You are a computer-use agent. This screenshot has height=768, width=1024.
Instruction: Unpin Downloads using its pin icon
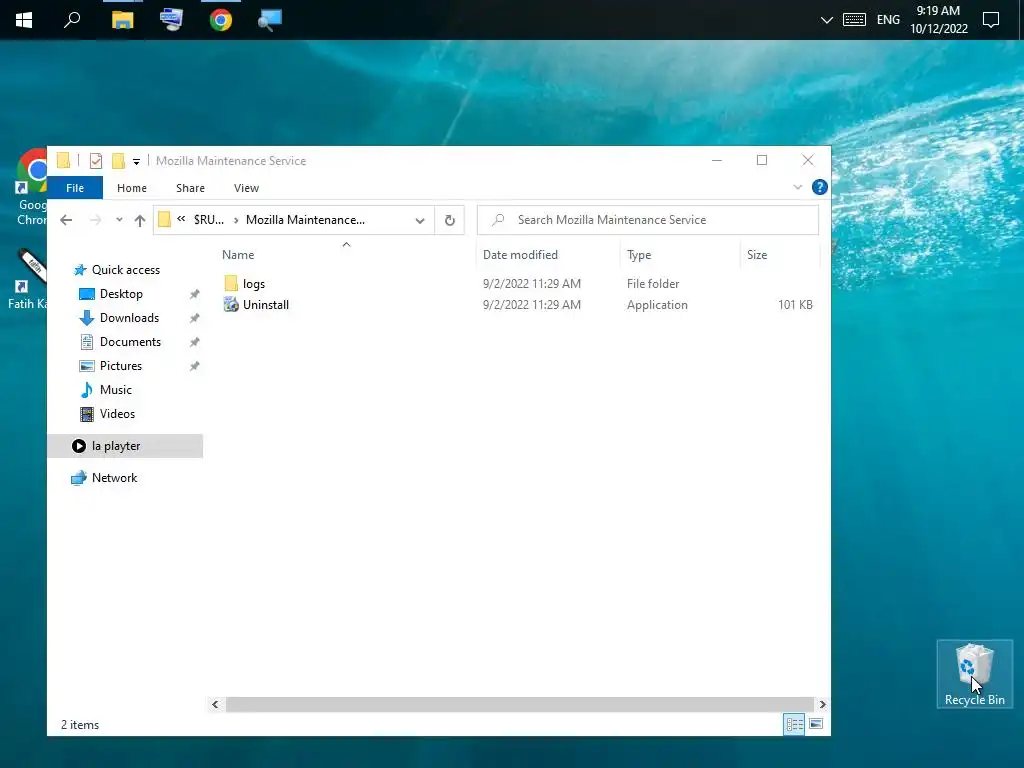[194, 319]
